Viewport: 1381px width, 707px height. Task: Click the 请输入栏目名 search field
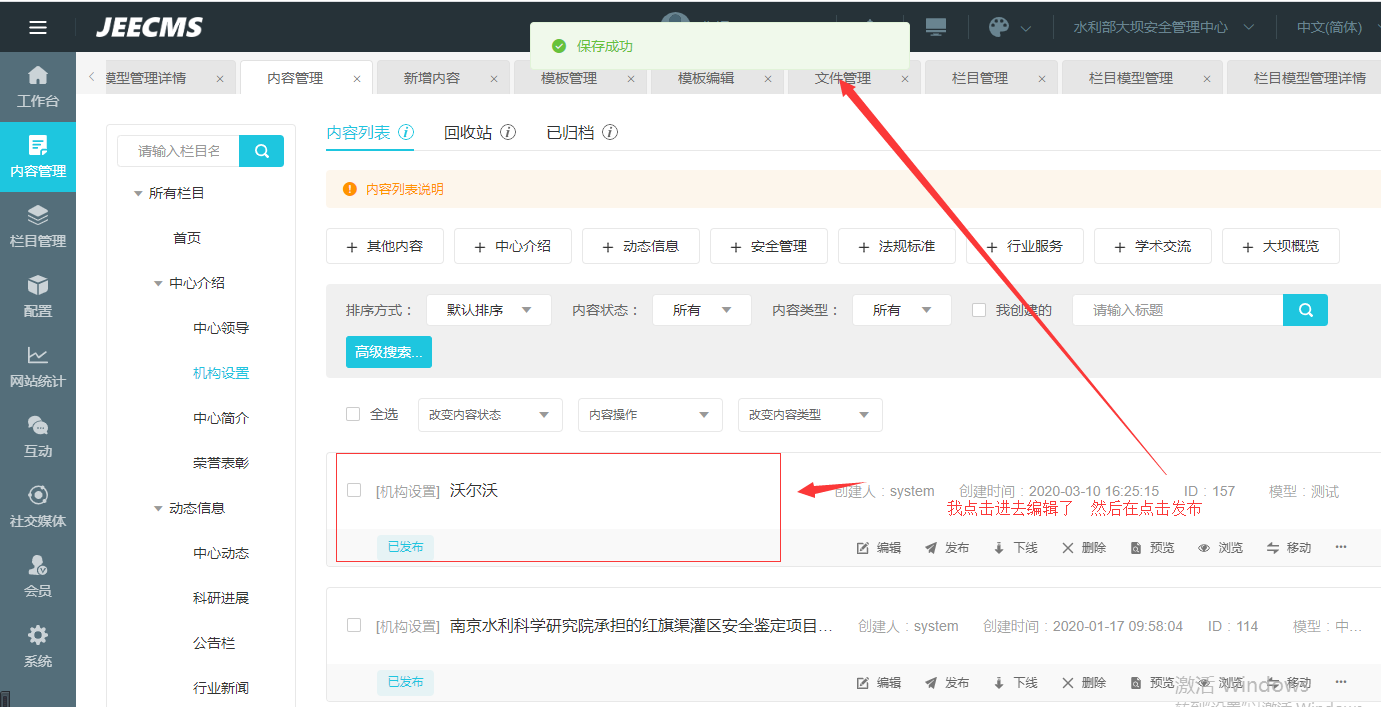(x=179, y=151)
